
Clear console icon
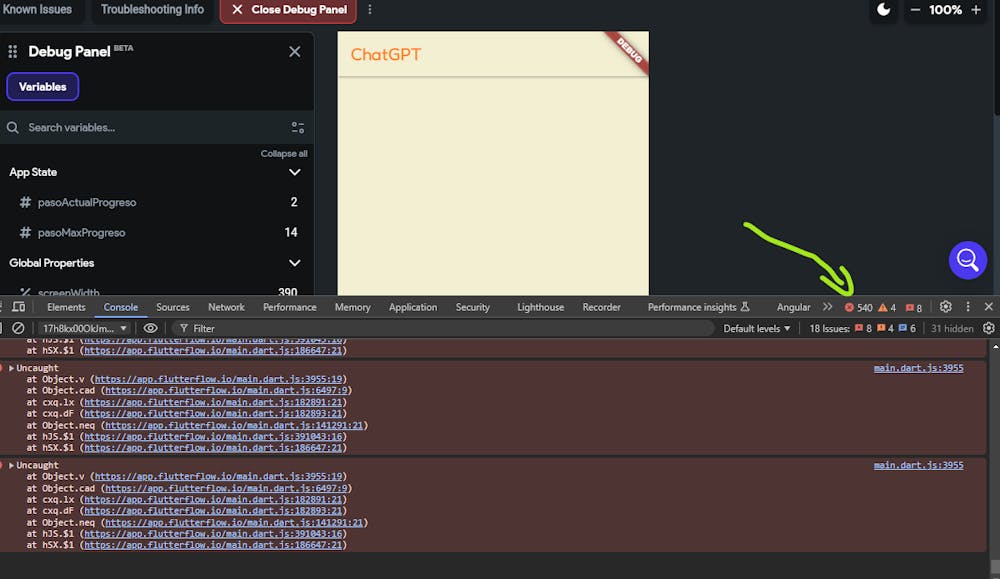[18, 328]
